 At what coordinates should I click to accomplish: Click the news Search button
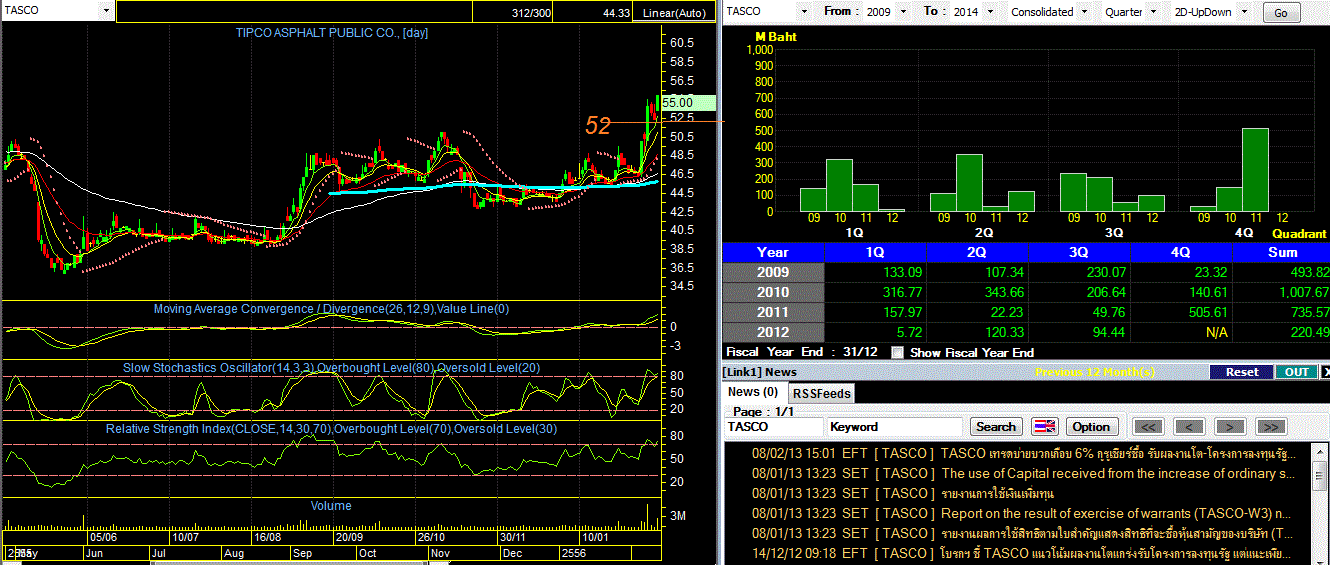[996, 426]
